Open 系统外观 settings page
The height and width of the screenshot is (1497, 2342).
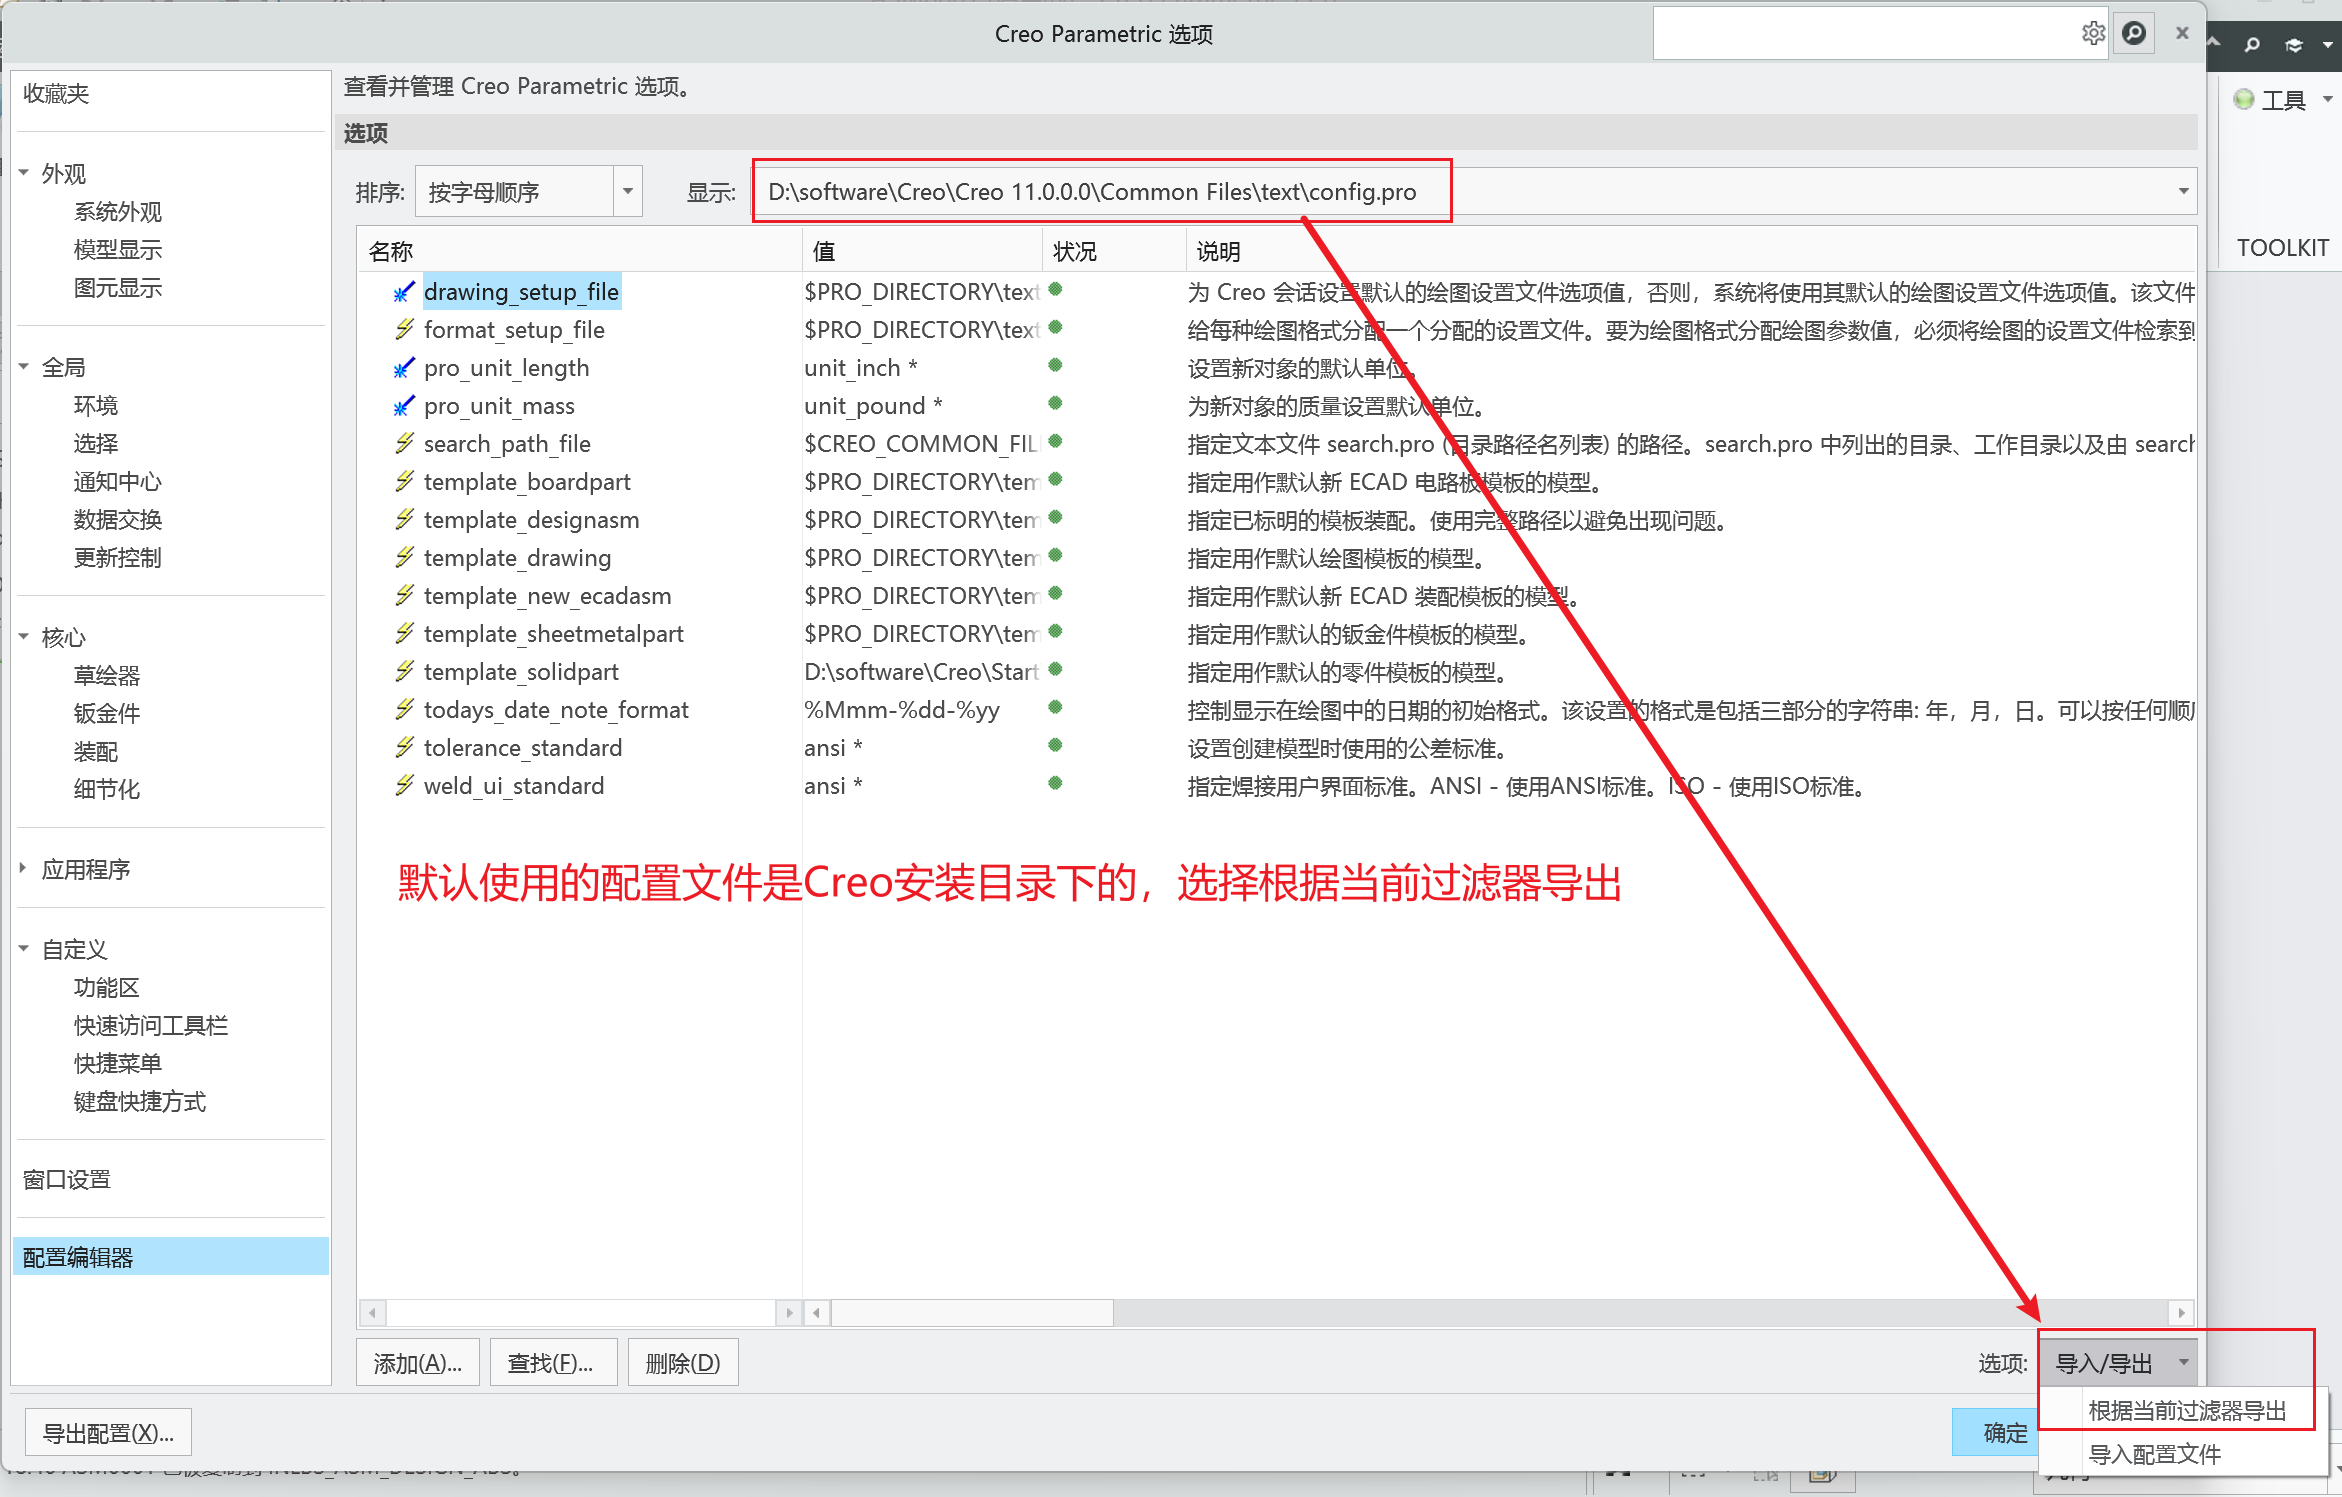pos(118,212)
